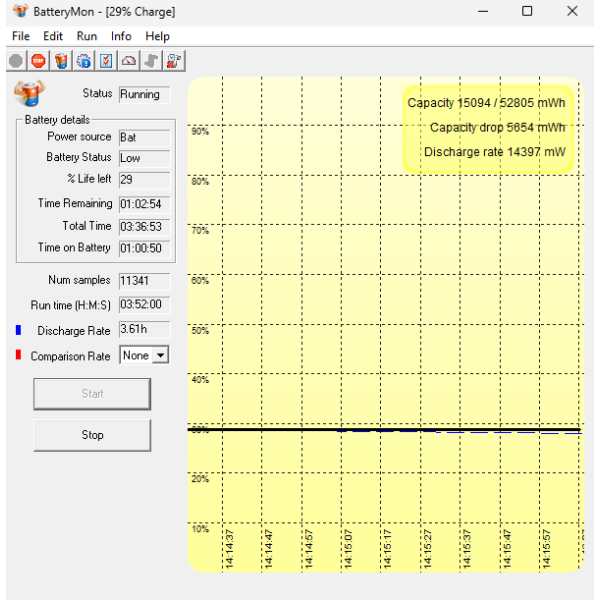Click the Capacity drop 5654 mWh text

497,127
